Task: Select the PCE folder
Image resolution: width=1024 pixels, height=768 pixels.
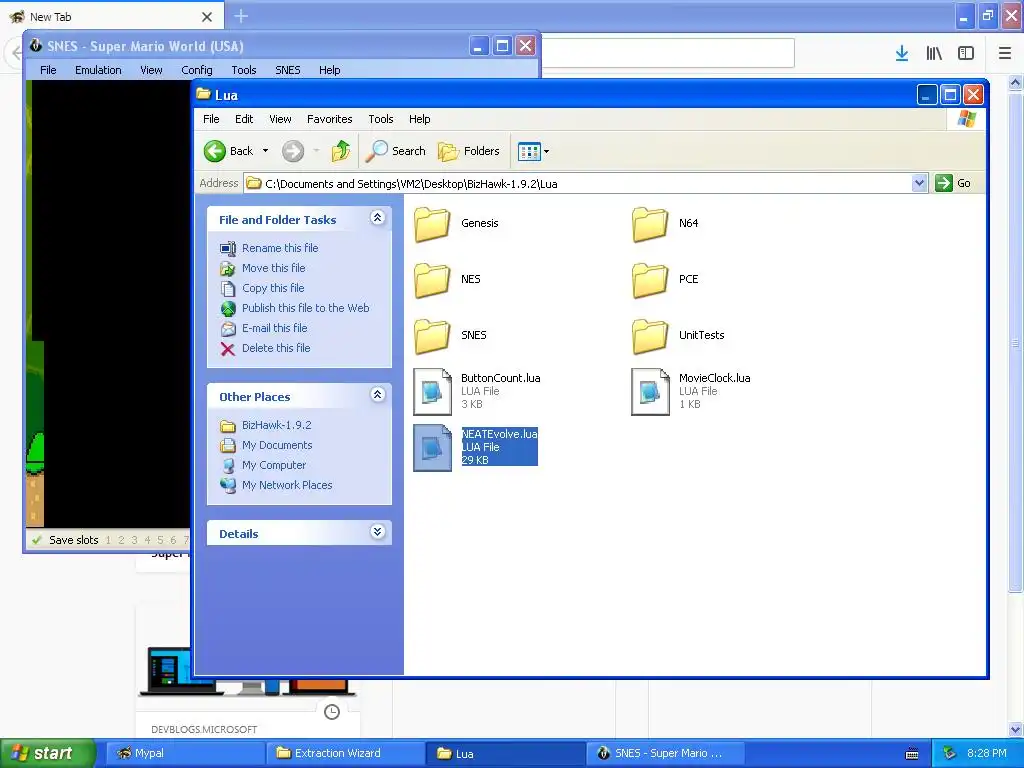Action: 666,280
